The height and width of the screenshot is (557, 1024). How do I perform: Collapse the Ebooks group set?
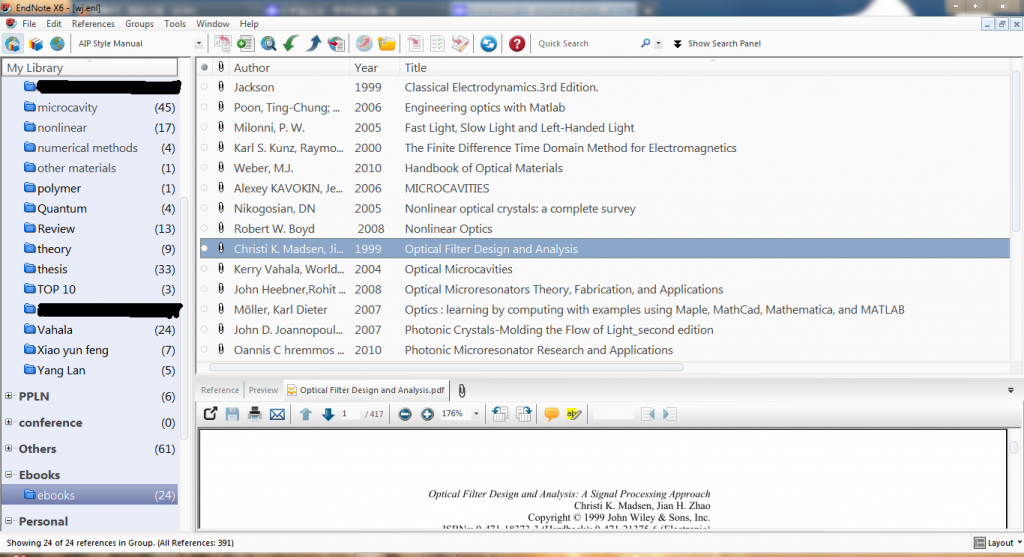coord(8,474)
